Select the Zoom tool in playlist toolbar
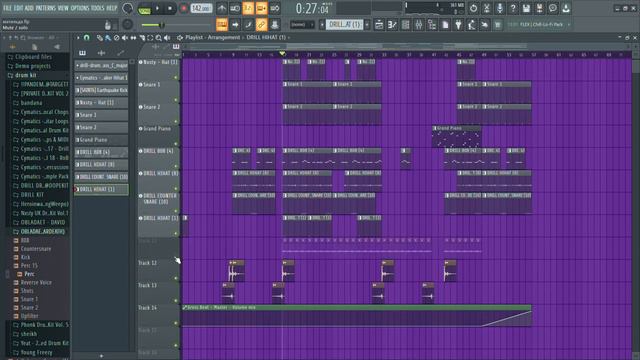The image size is (640, 360). point(158,38)
